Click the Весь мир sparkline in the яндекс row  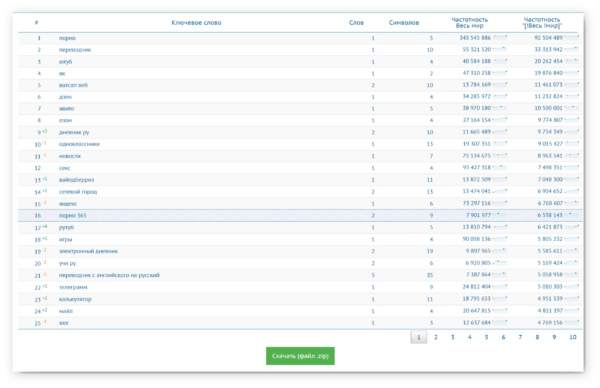[x=500, y=203]
